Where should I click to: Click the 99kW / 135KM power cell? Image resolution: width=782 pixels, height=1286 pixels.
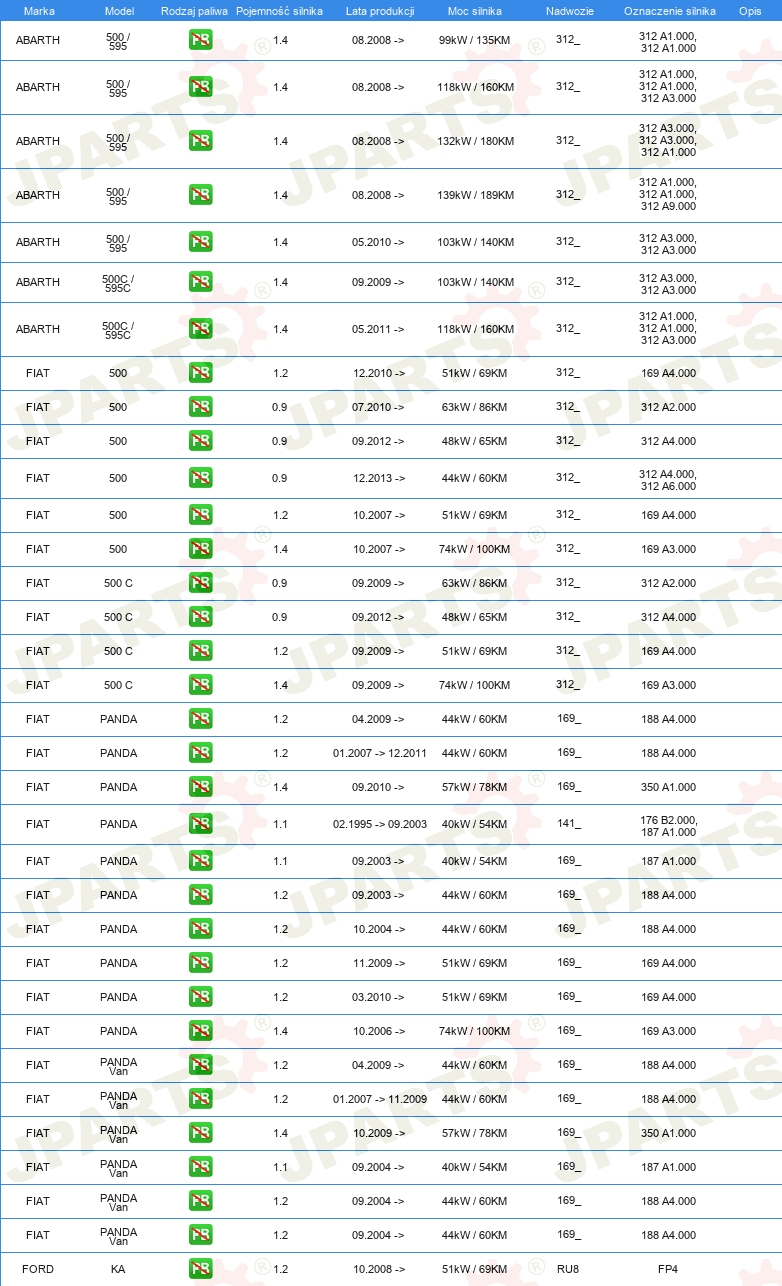point(476,41)
